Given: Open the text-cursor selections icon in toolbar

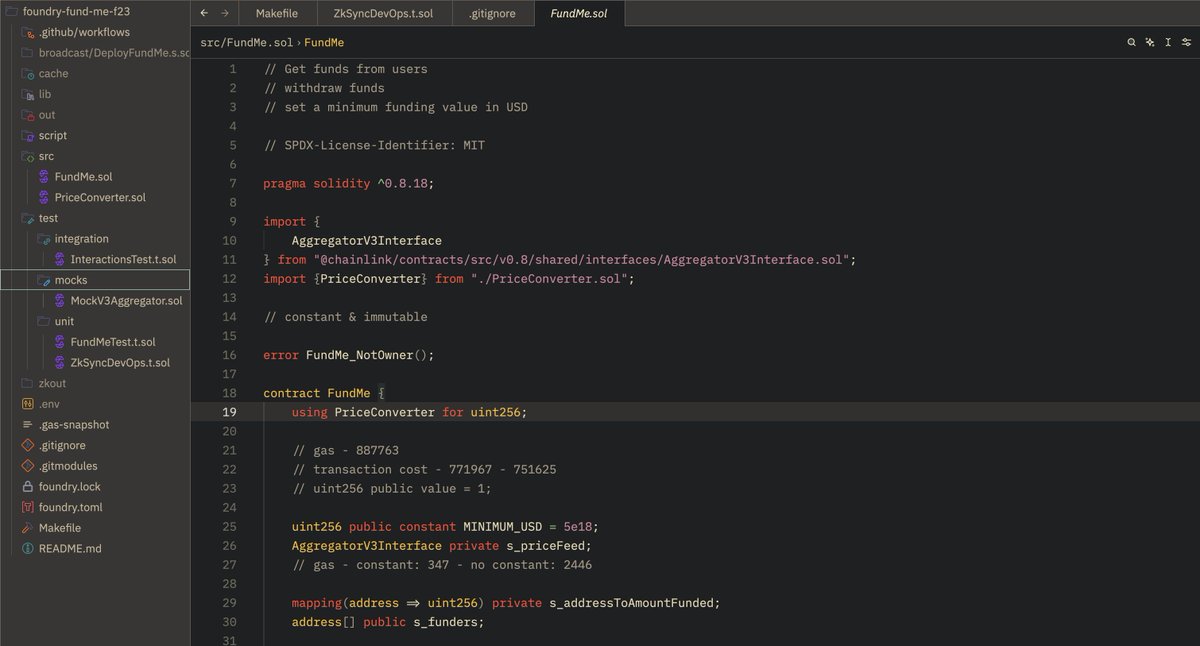Looking at the screenshot, I should pos(1168,42).
